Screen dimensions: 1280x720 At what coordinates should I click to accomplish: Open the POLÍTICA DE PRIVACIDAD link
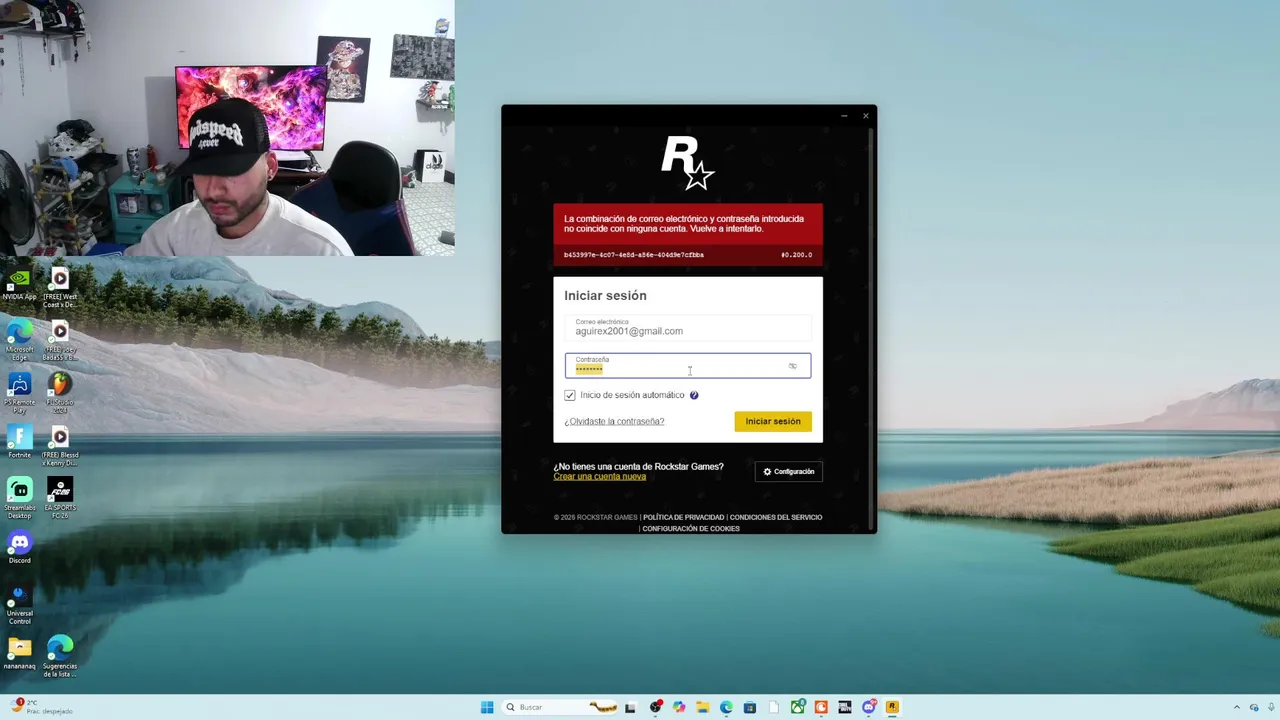point(683,517)
